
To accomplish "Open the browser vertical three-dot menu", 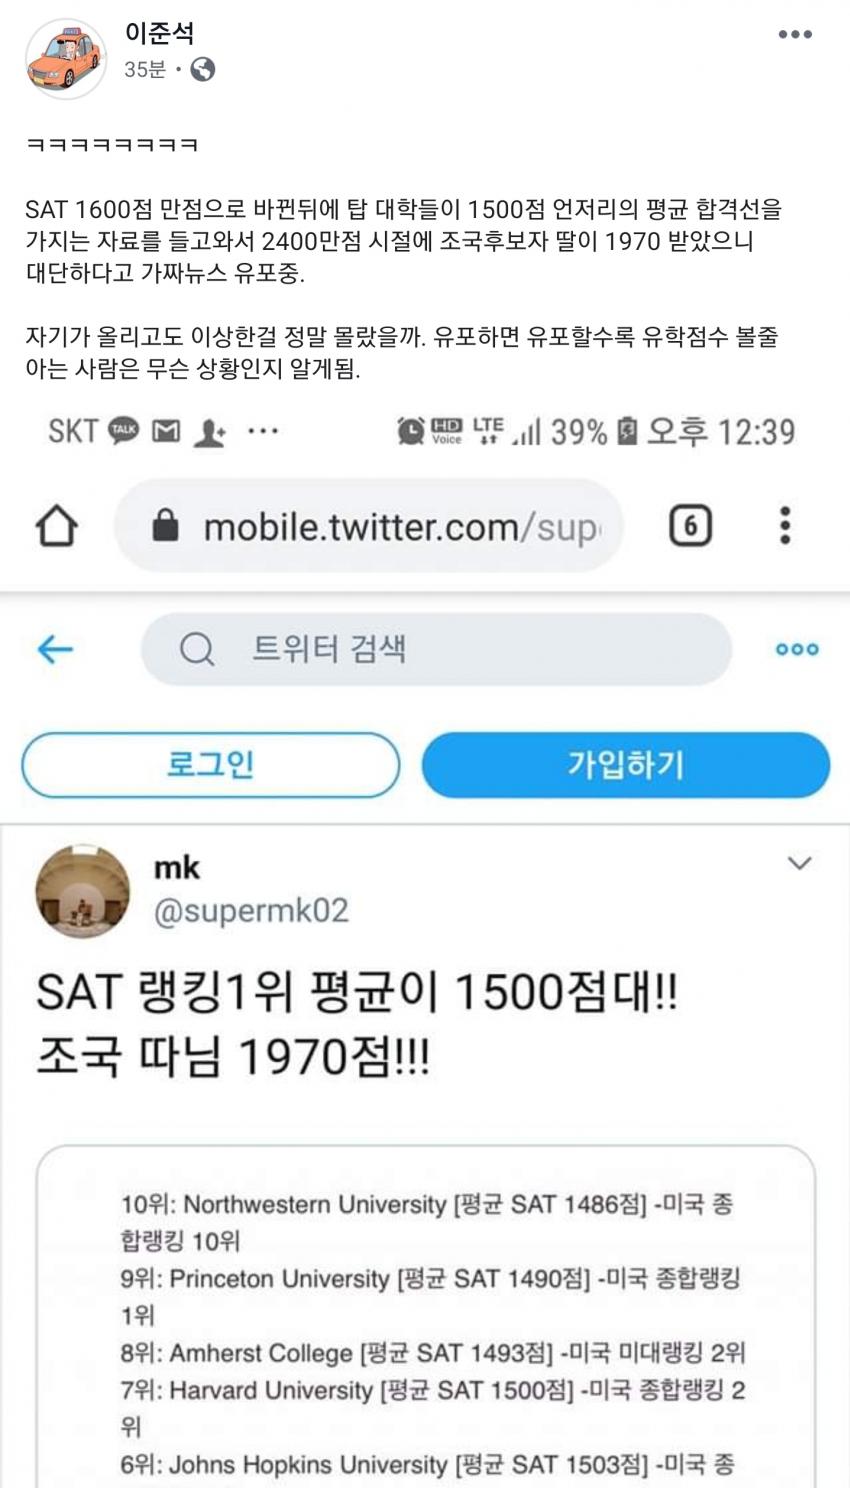I will 785,525.
